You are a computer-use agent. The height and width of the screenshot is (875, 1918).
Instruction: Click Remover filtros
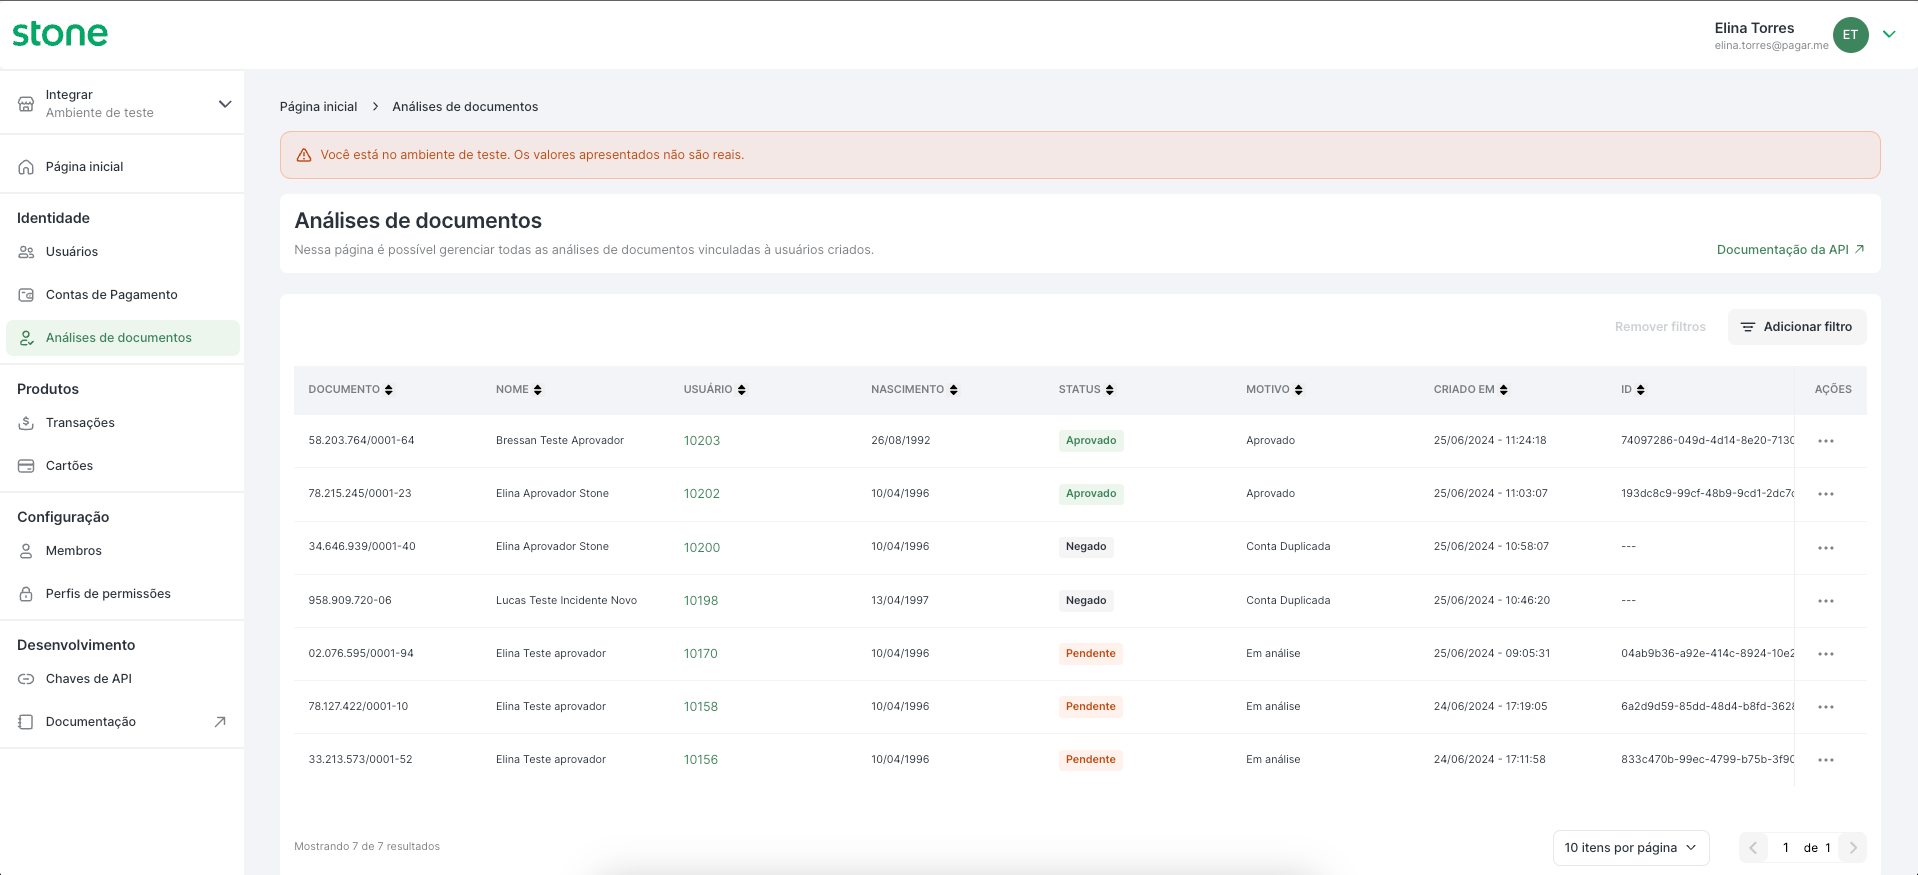click(1660, 327)
